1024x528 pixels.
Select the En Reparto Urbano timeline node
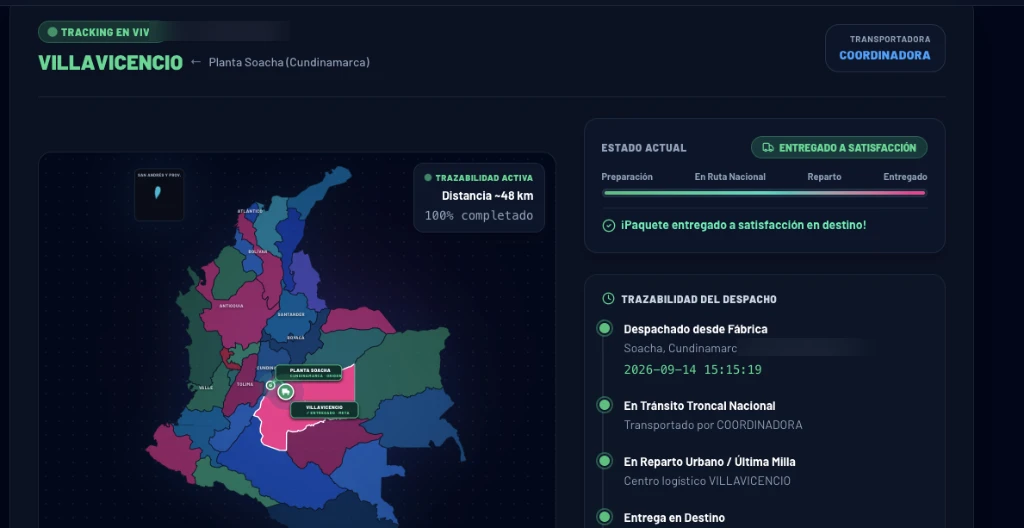(x=604, y=461)
